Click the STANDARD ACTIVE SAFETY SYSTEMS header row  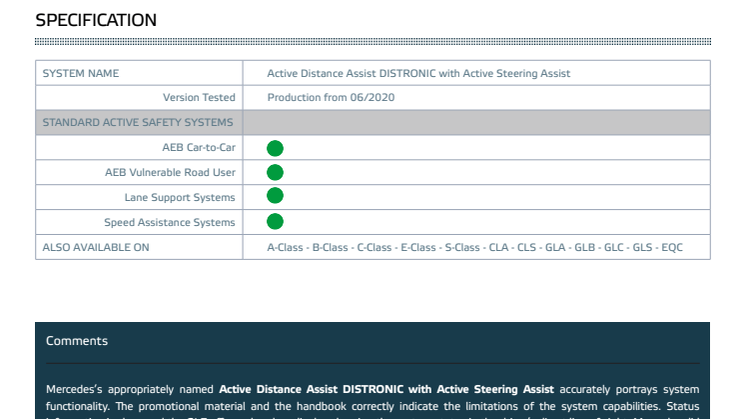pyautogui.click(x=373, y=123)
